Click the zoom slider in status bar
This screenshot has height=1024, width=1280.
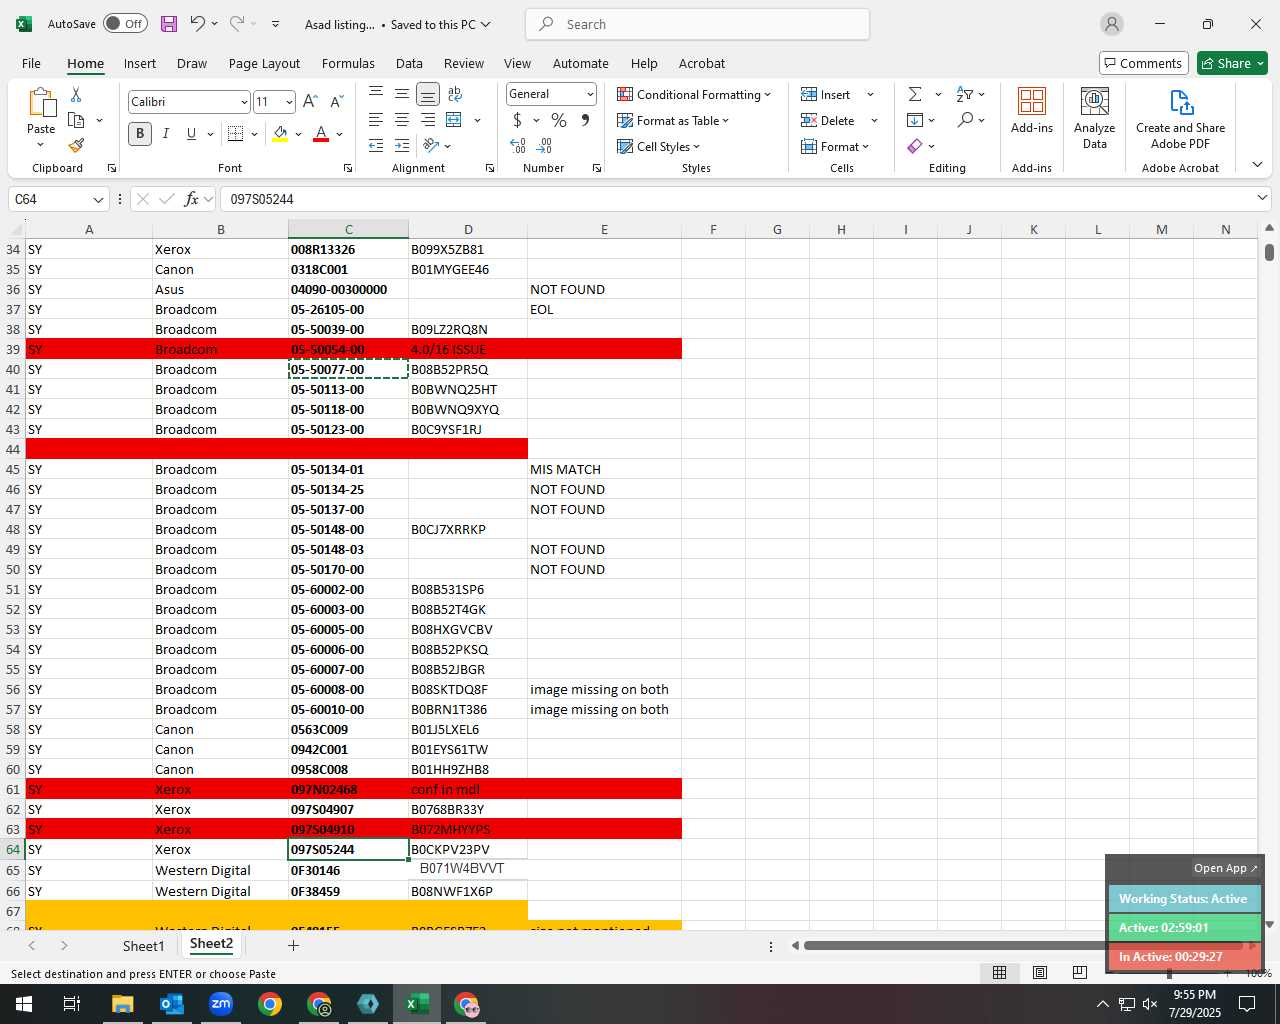[x=1169, y=973]
